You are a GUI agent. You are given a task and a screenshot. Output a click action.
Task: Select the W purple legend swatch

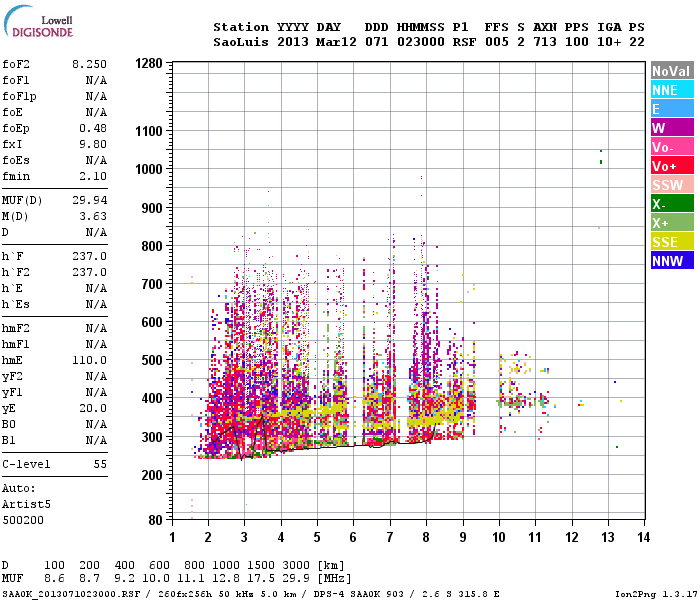[672, 128]
